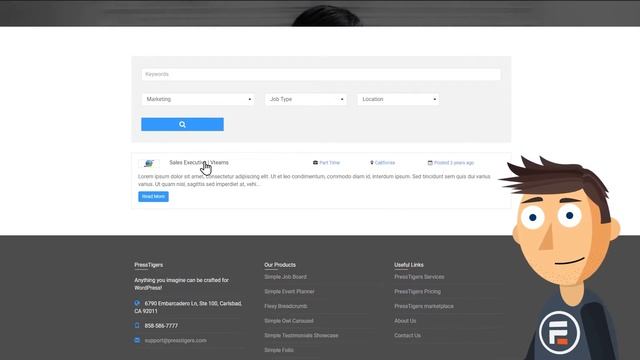Open the Simple Testimonials Showcase link

[301, 336]
